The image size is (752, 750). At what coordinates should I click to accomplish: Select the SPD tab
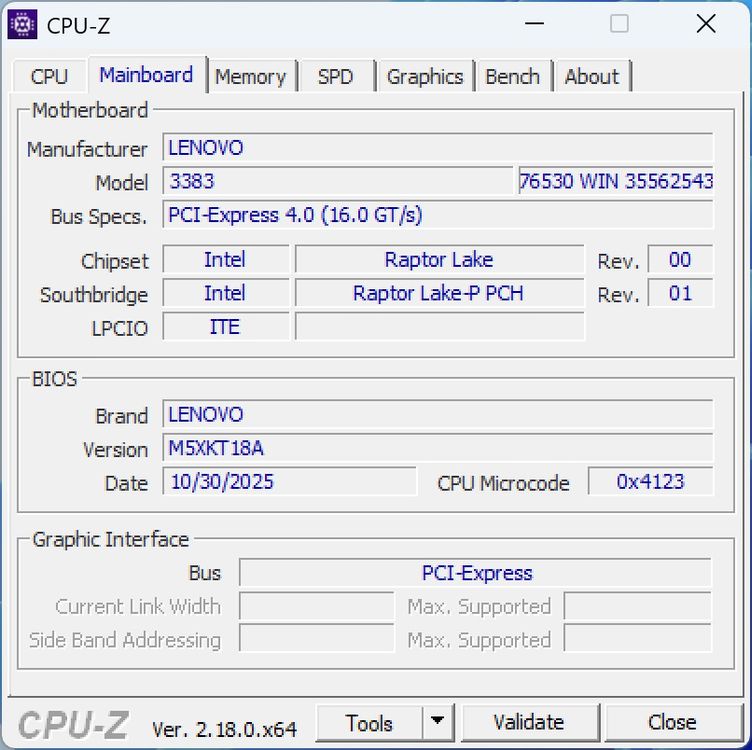pyautogui.click(x=335, y=77)
